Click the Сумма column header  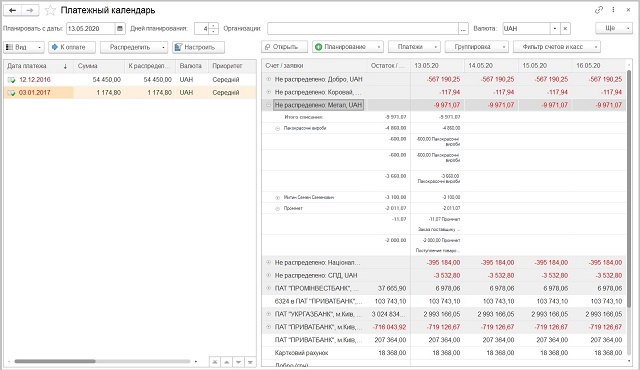point(99,66)
